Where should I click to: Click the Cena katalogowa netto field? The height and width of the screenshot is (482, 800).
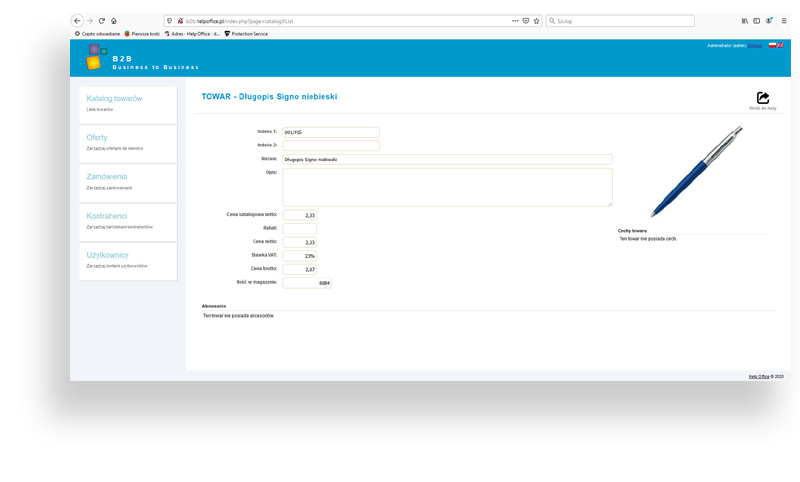point(299,215)
